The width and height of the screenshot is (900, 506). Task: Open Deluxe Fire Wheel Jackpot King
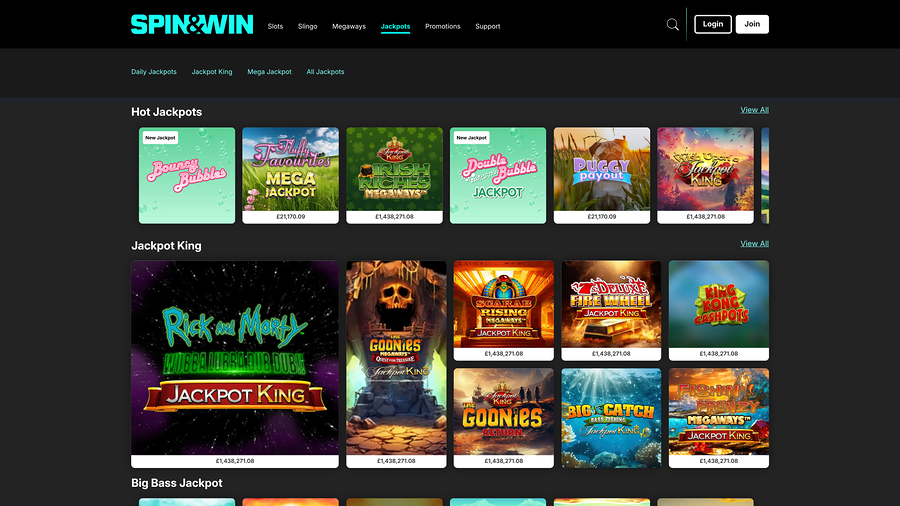(611, 310)
